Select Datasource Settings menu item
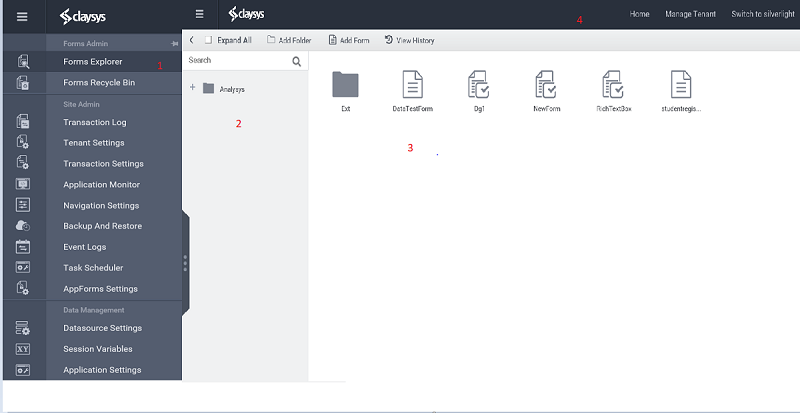The height and width of the screenshot is (413, 800). 102,328
